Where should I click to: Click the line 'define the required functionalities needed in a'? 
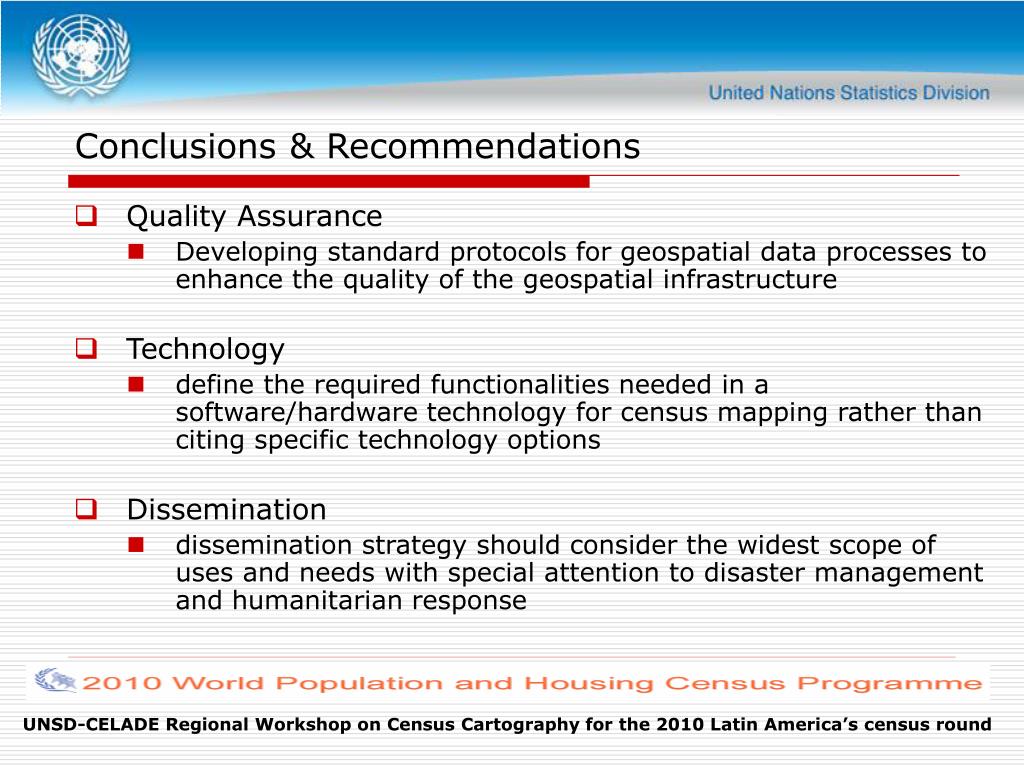point(472,385)
